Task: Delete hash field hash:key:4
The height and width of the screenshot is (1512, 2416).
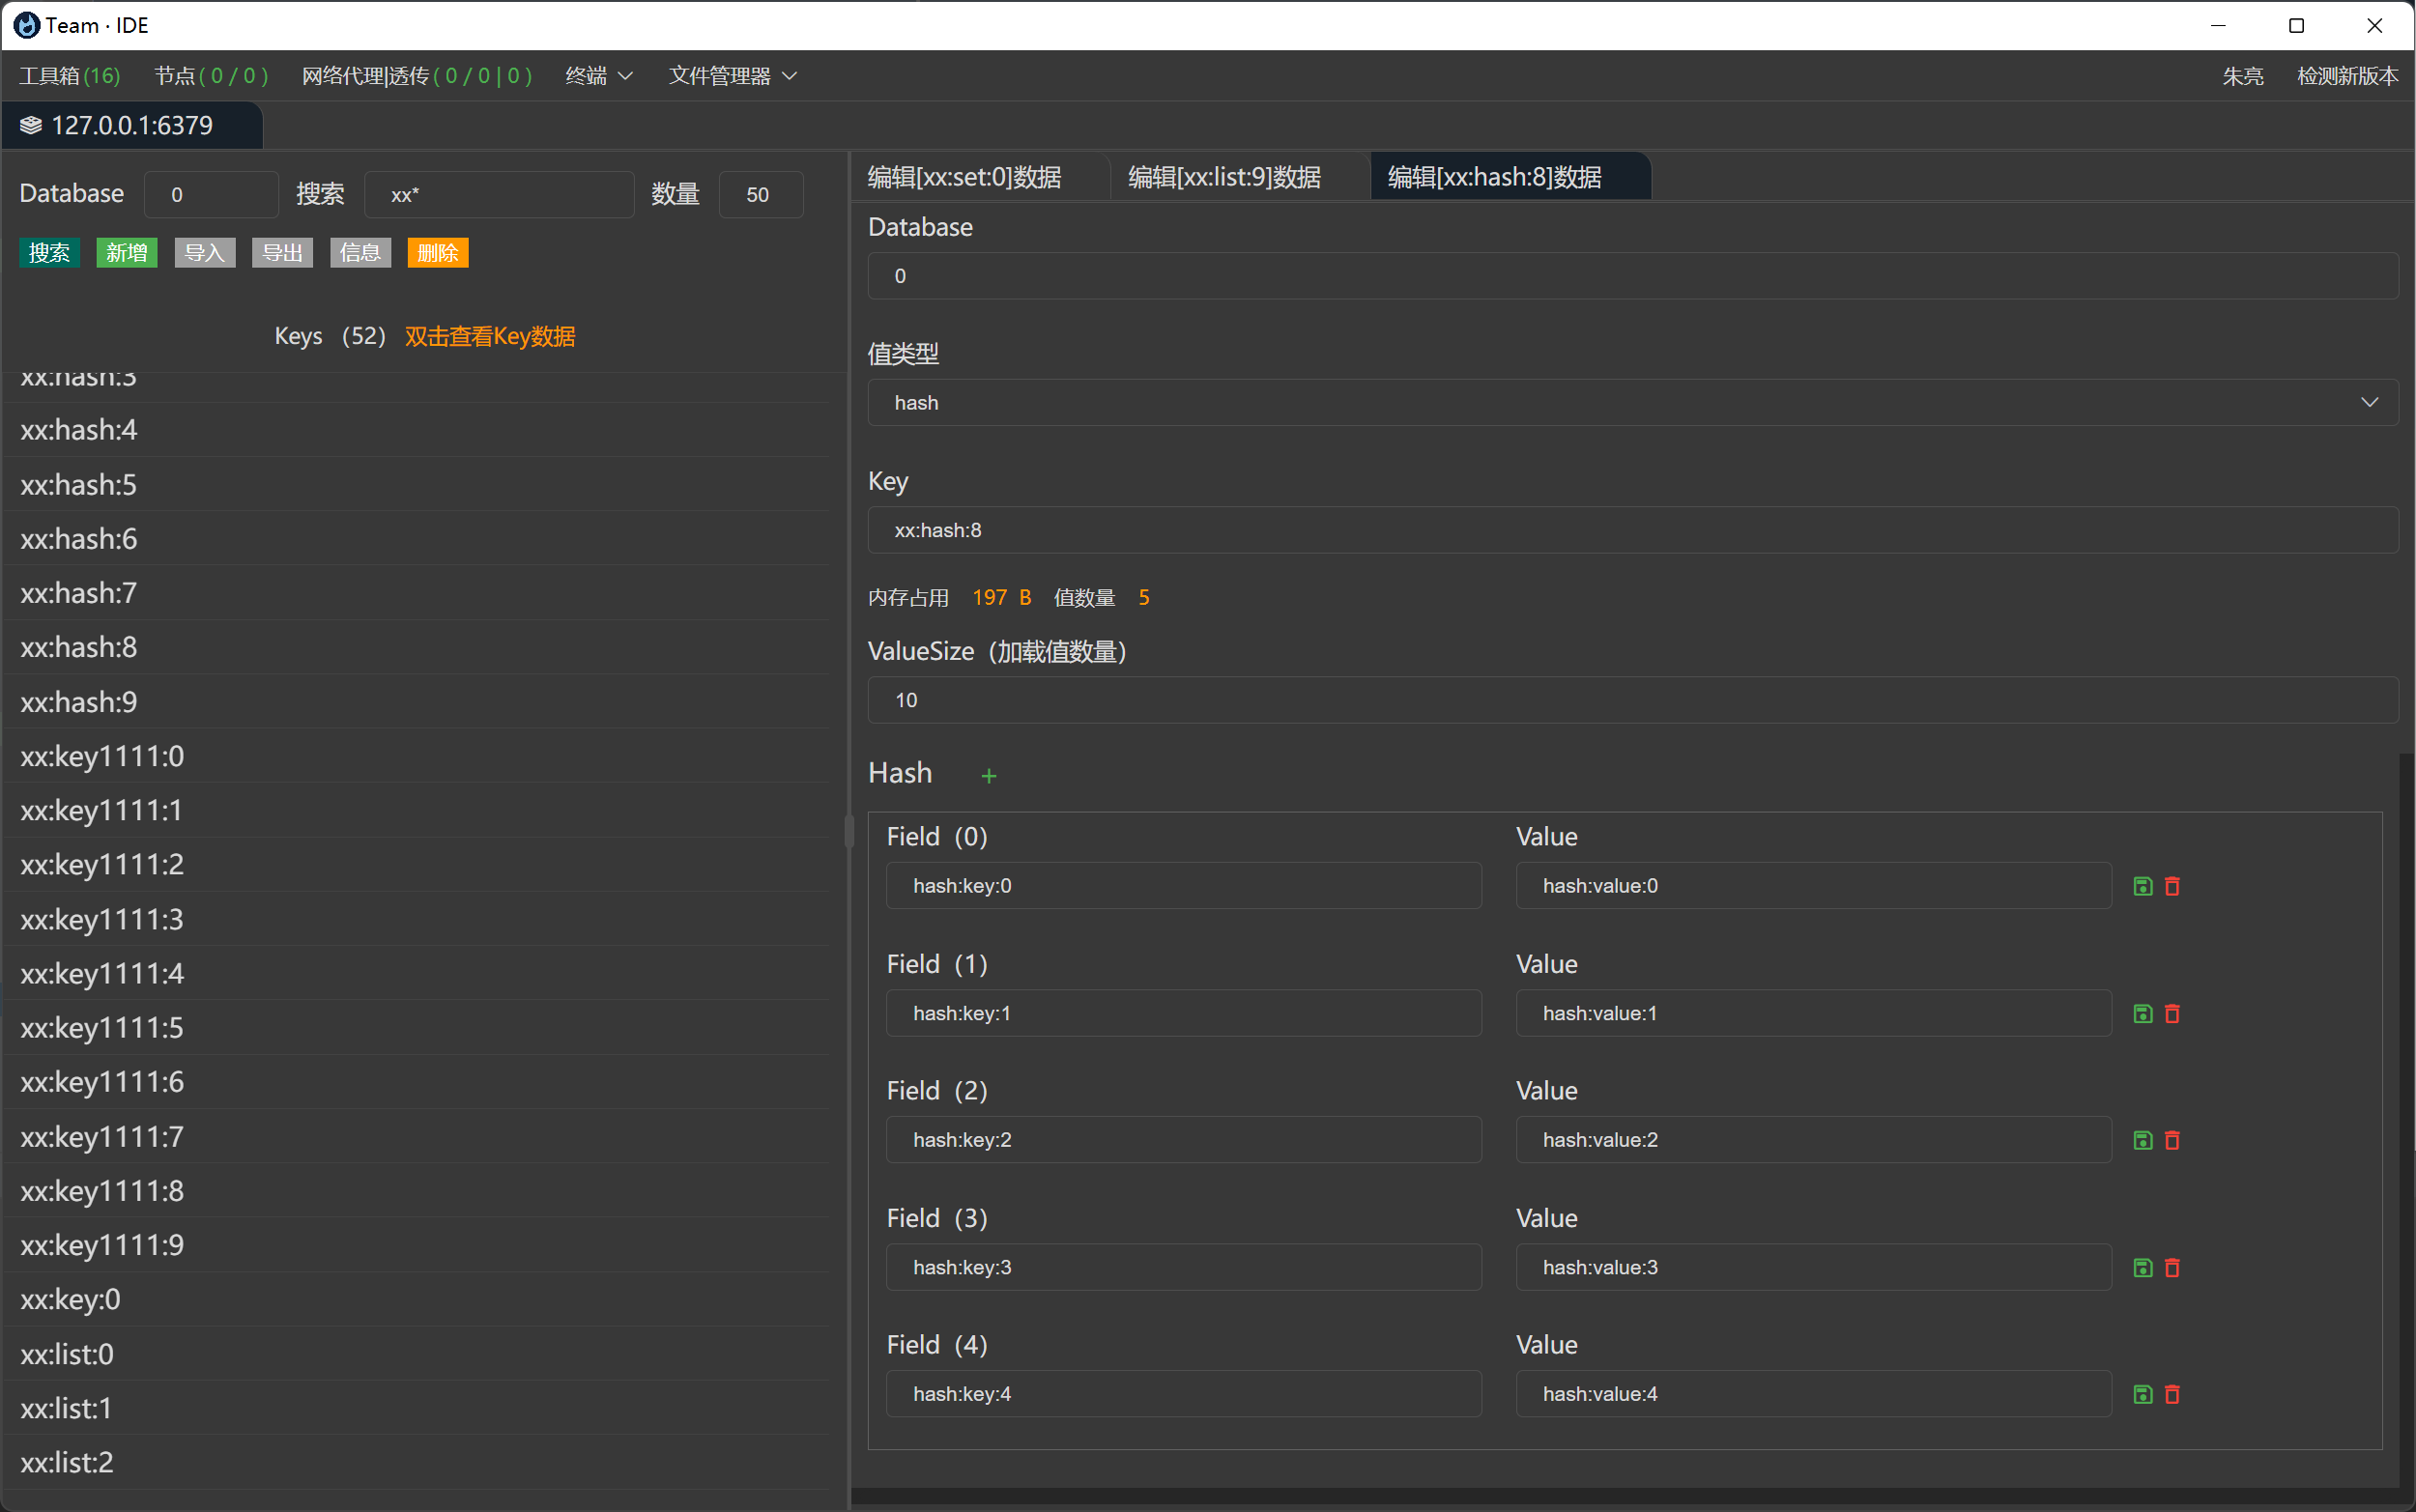Action: click(x=2172, y=1394)
